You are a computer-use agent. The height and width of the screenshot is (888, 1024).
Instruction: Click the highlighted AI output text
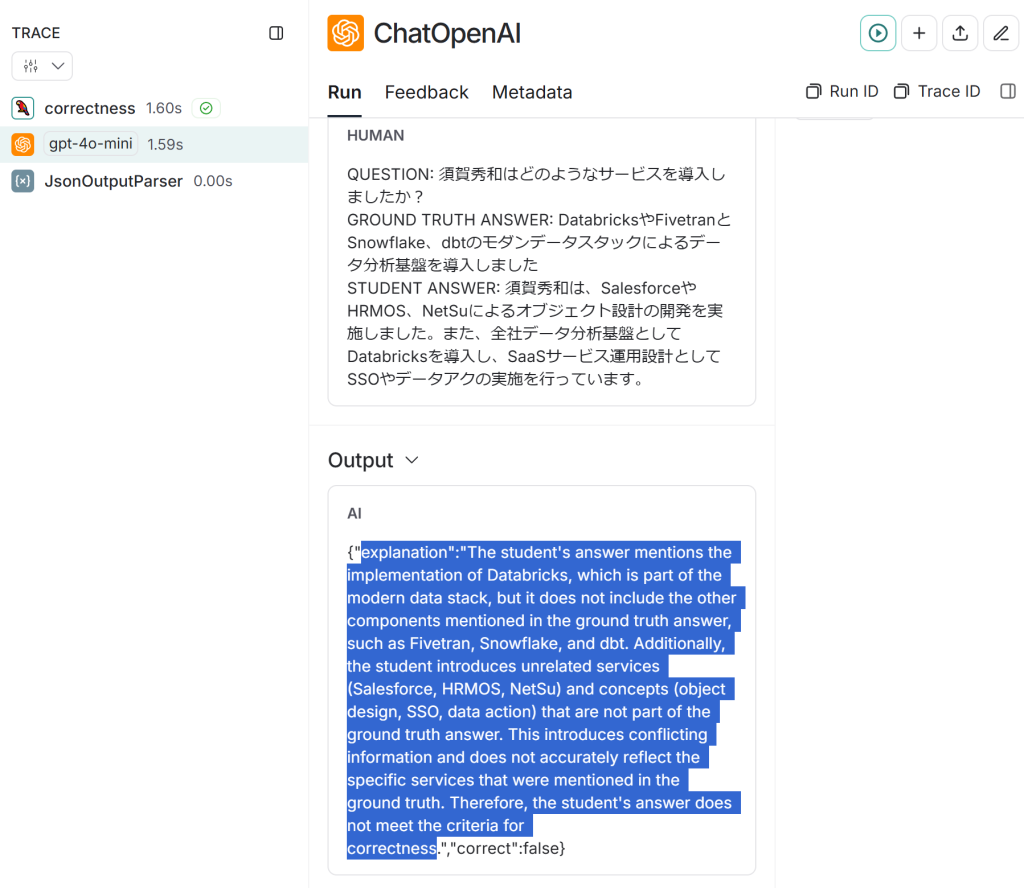[x=542, y=700]
